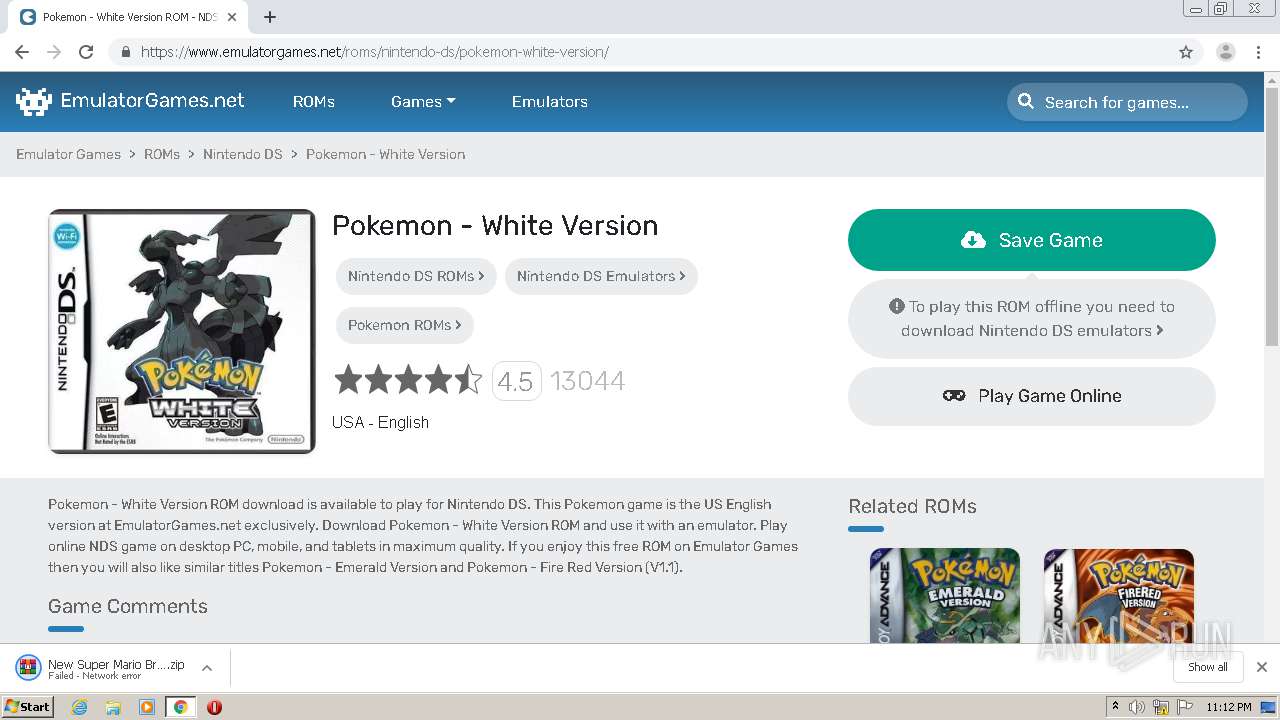This screenshot has width=1280, height=720.
Task: Click the 13044 votes count
Action: (588, 381)
